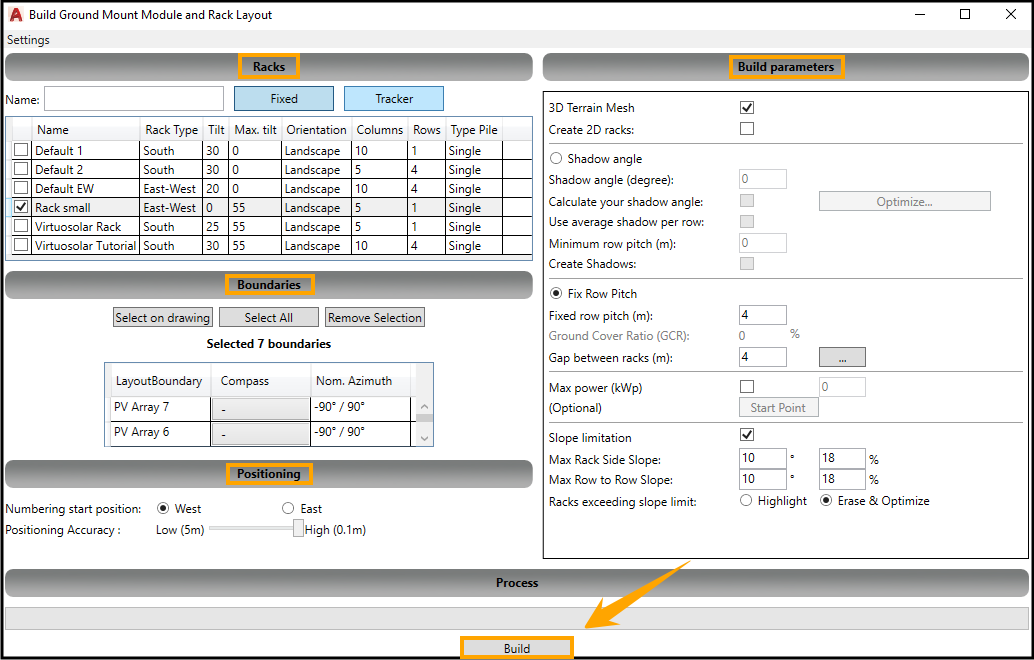1034x660 pixels.
Task: Click the Shadow angle degree field
Action: pos(763,179)
